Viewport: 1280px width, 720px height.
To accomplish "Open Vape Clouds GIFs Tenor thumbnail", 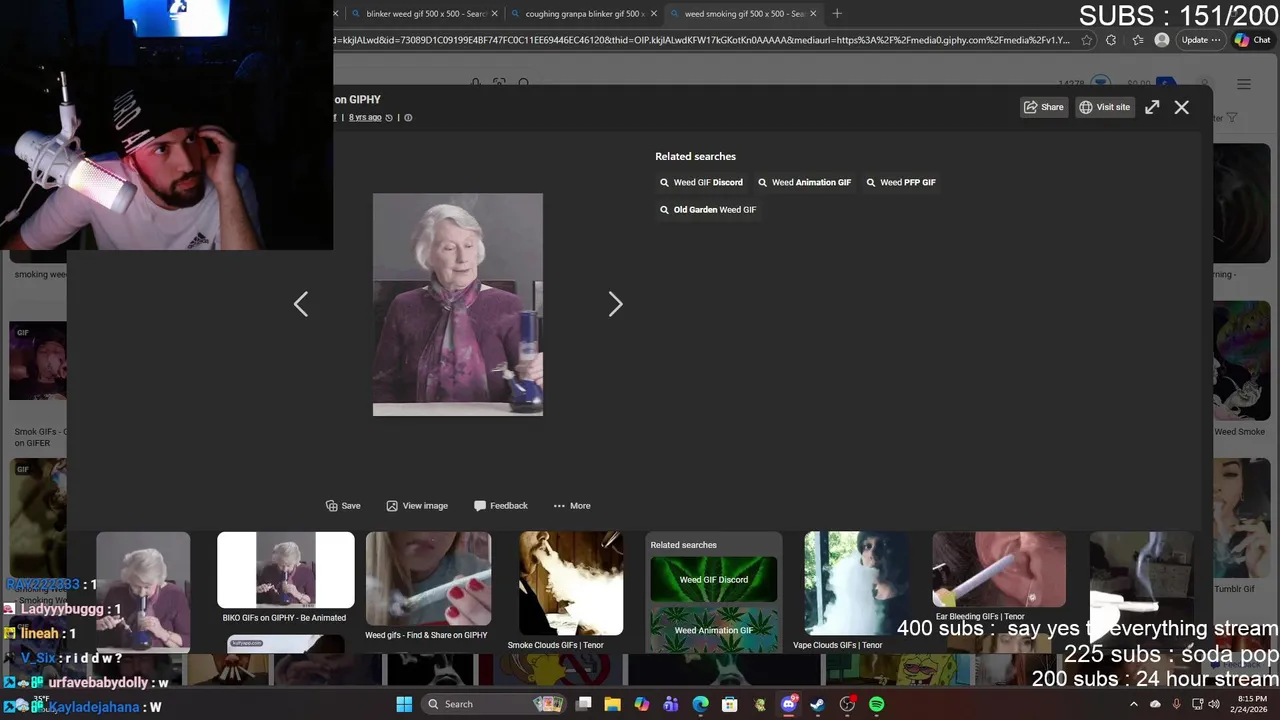I will tap(856, 584).
